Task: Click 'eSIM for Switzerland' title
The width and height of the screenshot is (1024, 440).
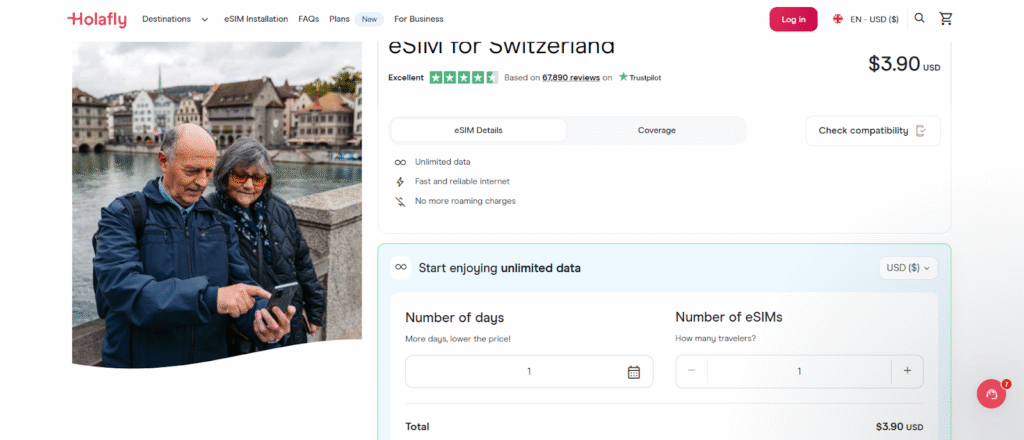Action: point(502,47)
